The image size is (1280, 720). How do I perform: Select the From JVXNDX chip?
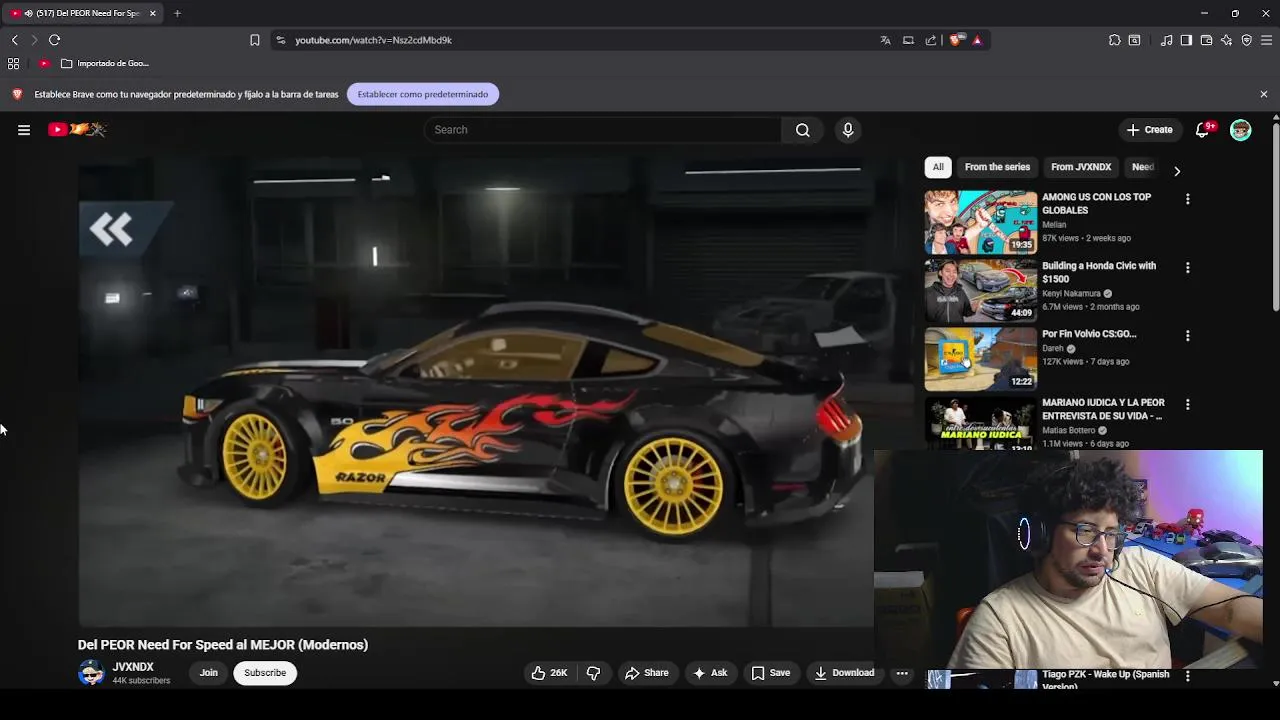tap(1081, 167)
